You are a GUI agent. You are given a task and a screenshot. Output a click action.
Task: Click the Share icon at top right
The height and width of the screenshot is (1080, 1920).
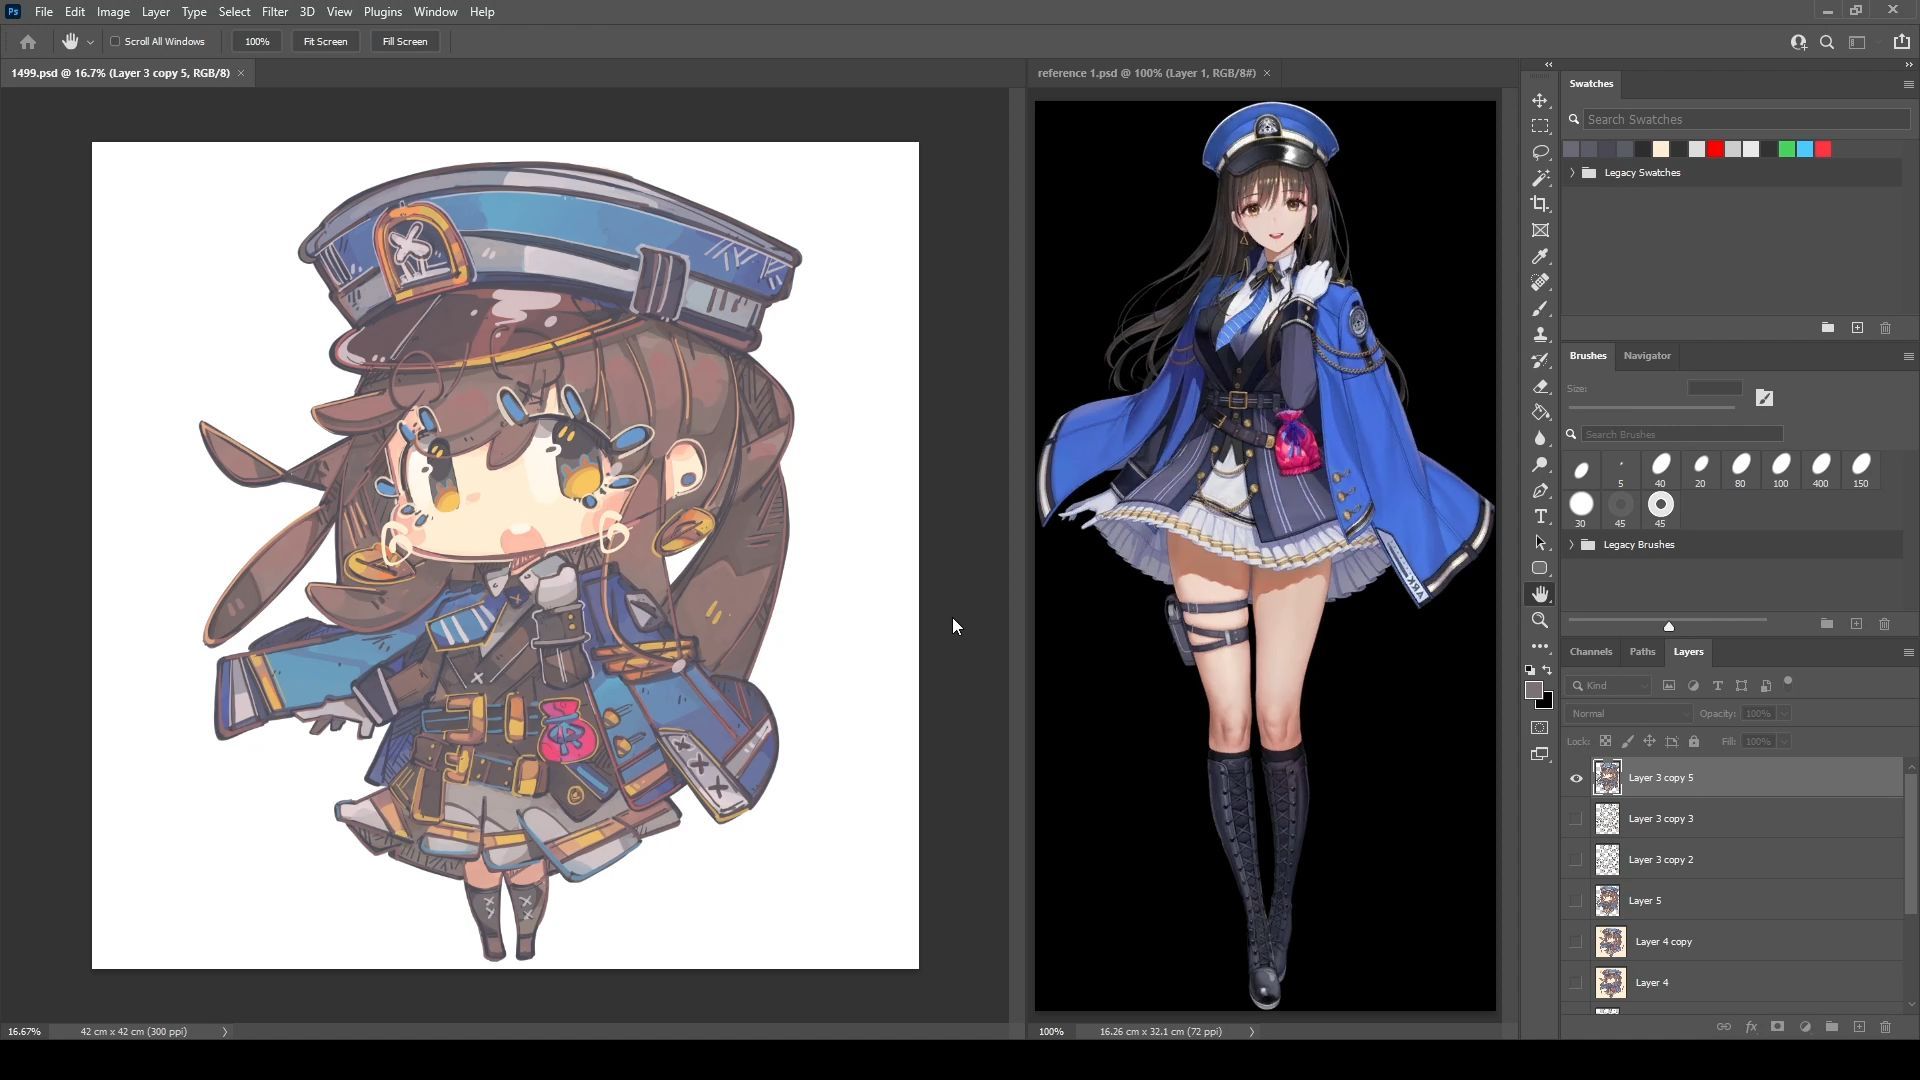[1901, 42]
